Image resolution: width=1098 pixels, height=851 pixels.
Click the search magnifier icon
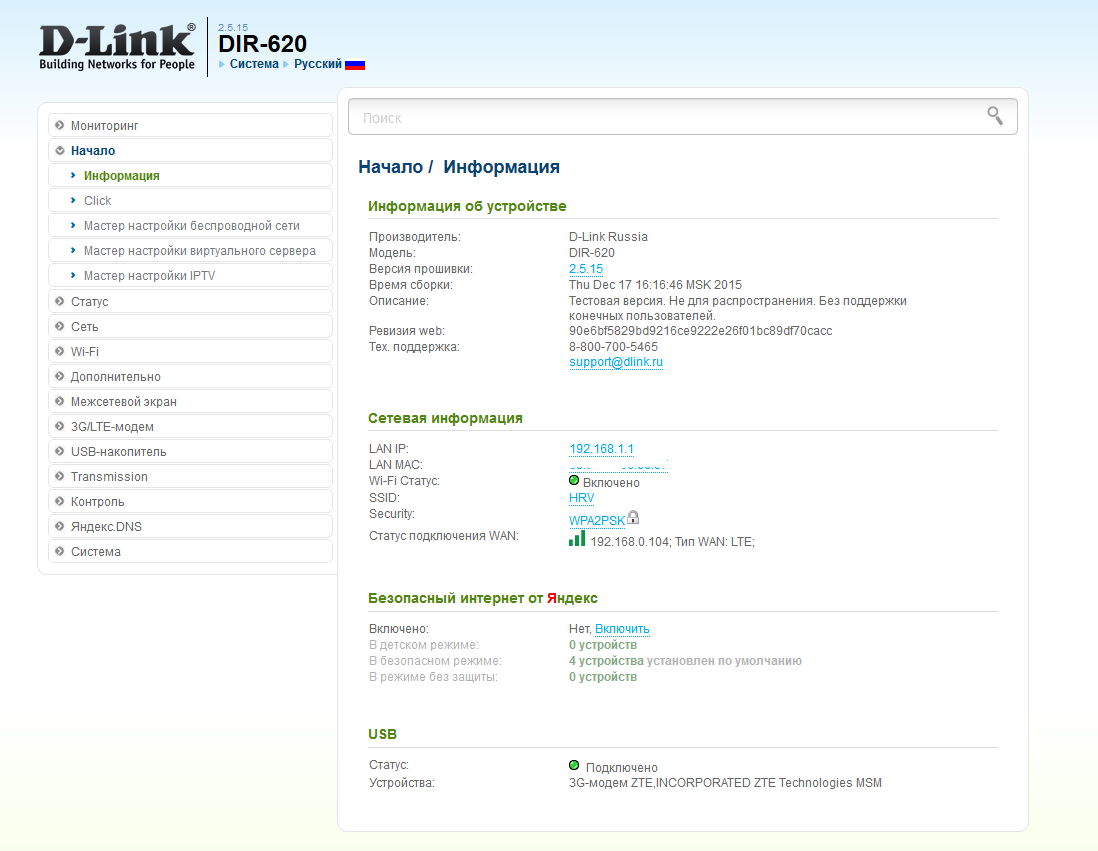(995, 116)
